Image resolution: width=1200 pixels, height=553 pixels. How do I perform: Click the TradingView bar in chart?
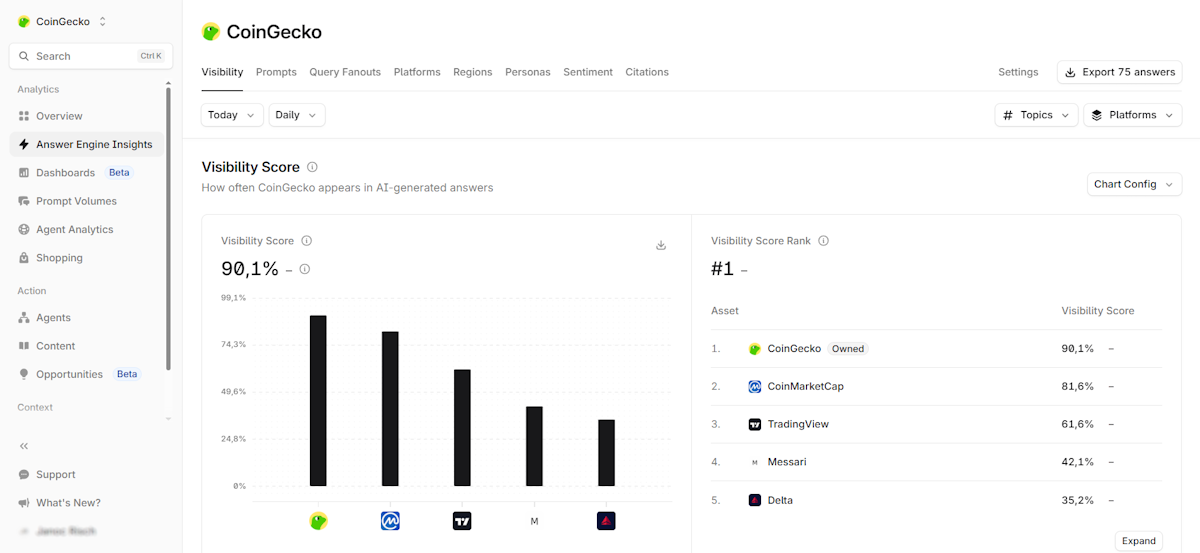pyautogui.click(x=462, y=428)
